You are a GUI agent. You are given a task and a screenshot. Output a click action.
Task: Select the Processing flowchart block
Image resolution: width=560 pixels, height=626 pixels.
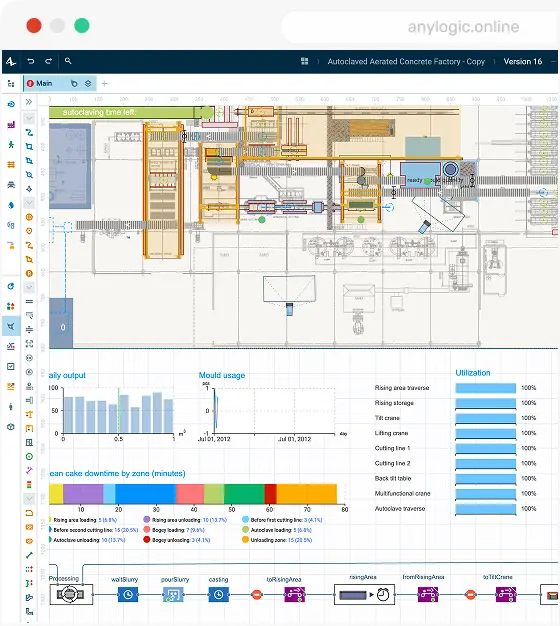click(x=71, y=594)
